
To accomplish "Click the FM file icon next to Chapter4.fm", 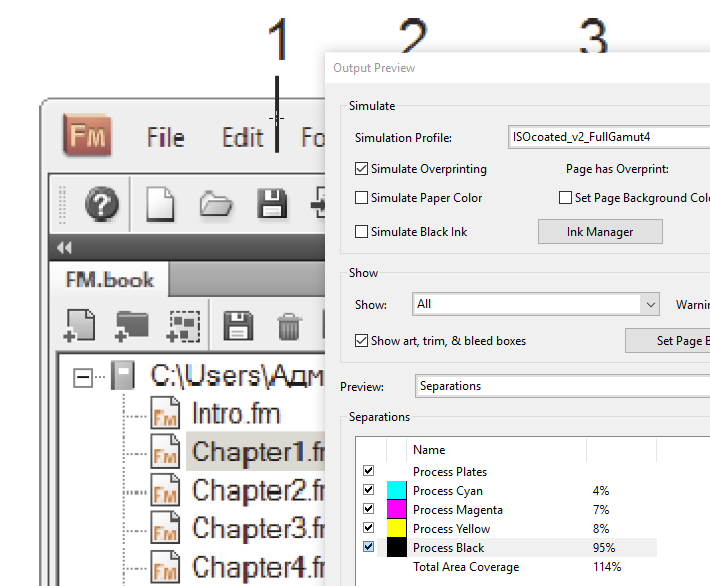I will 165,566.
